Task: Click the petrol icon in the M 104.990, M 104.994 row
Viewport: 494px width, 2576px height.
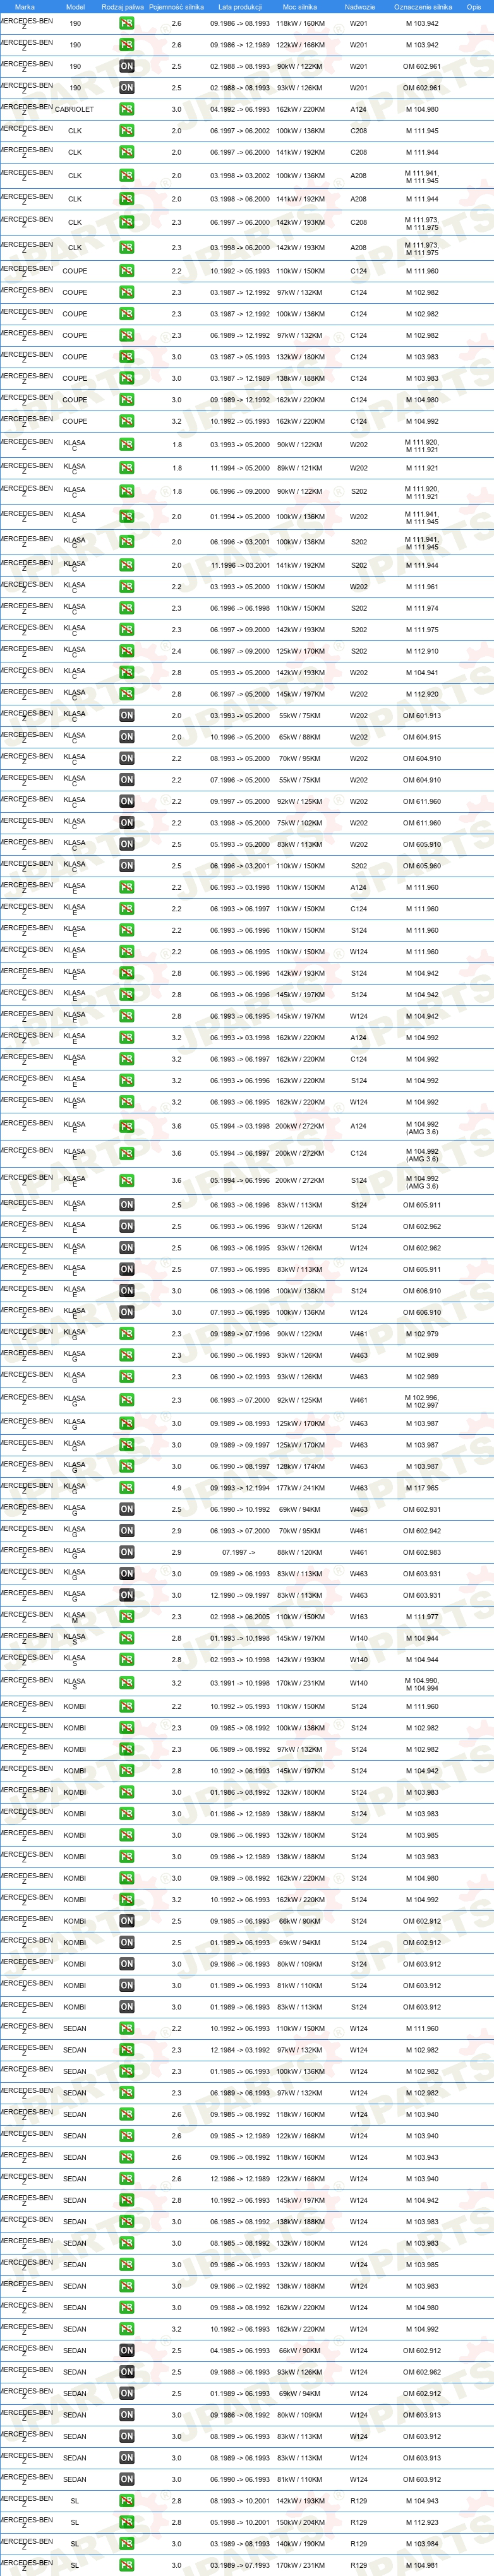Action: pos(127,1683)
